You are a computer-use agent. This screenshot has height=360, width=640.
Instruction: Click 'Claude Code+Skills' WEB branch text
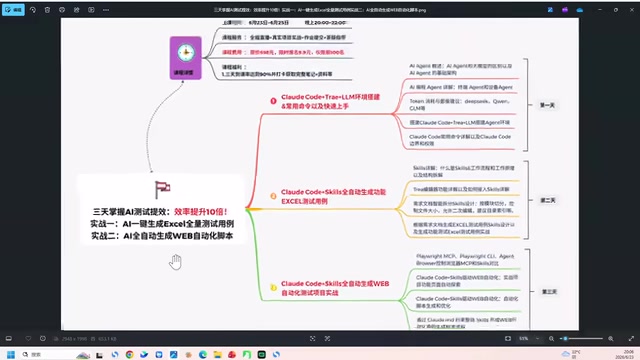point(335,288)
